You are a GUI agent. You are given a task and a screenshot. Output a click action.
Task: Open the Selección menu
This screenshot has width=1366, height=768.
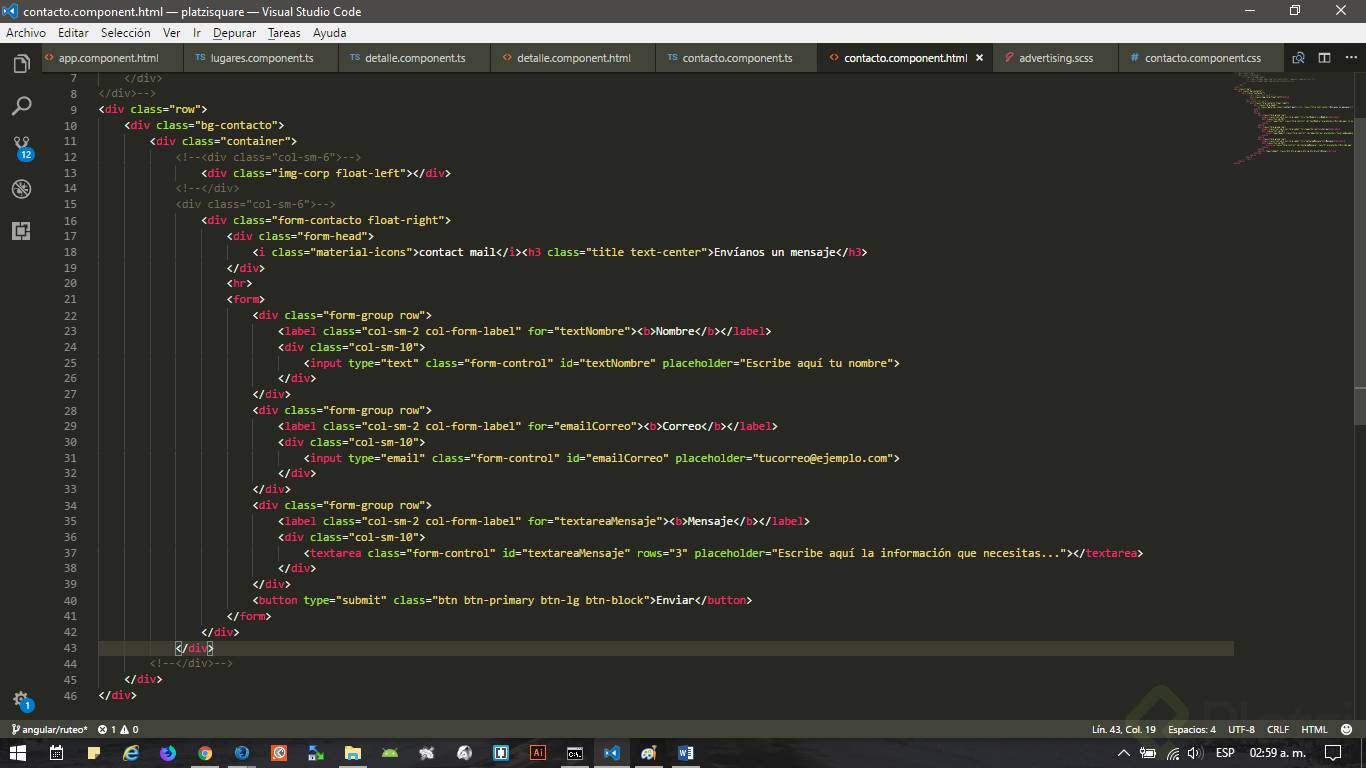[126, 33]
